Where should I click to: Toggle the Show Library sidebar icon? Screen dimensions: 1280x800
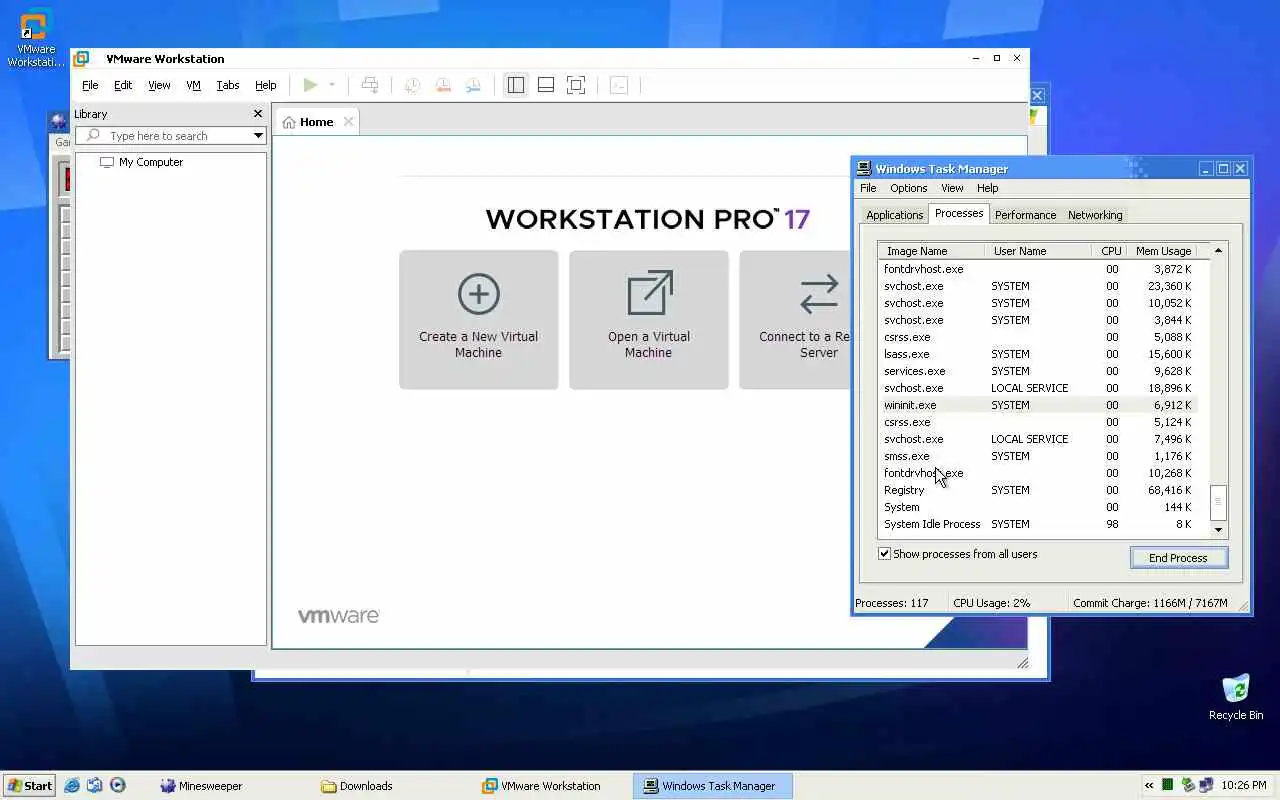click(515, 85)
